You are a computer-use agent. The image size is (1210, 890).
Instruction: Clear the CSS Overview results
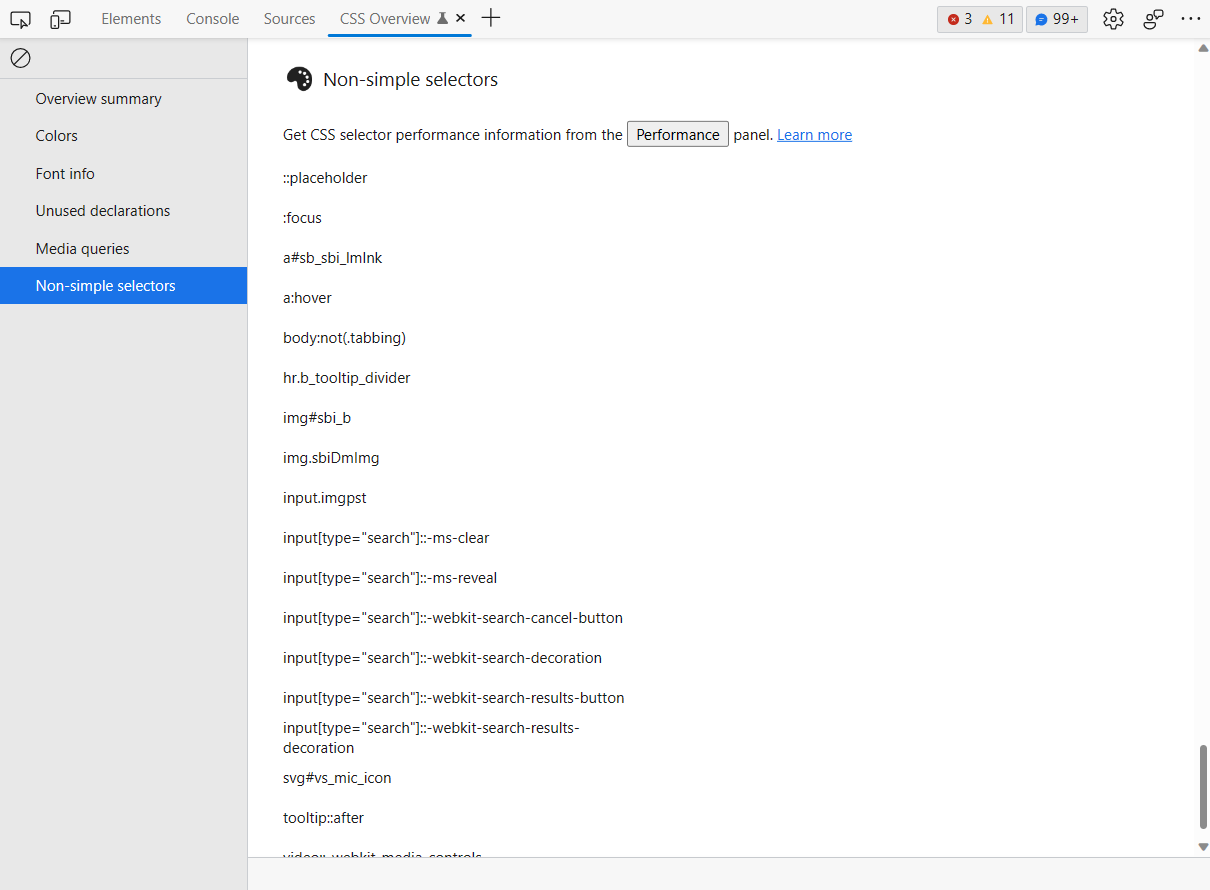tap(20, 58)
